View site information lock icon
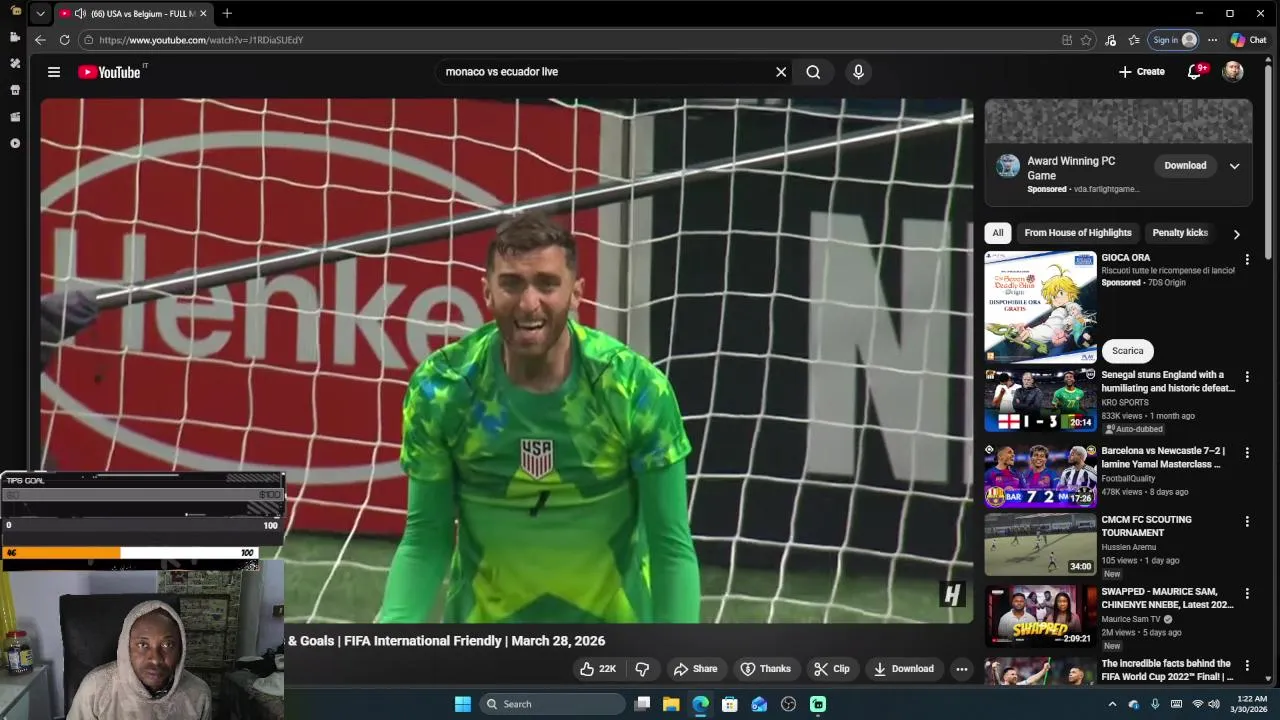The height and width of the screenshot is (720, 1280). tap(89, 40)
